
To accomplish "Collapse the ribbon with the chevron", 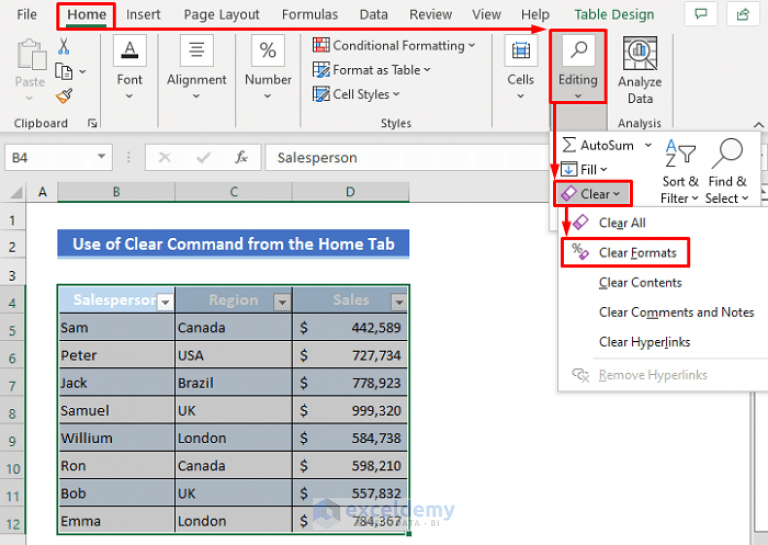I will pos(759,125).
